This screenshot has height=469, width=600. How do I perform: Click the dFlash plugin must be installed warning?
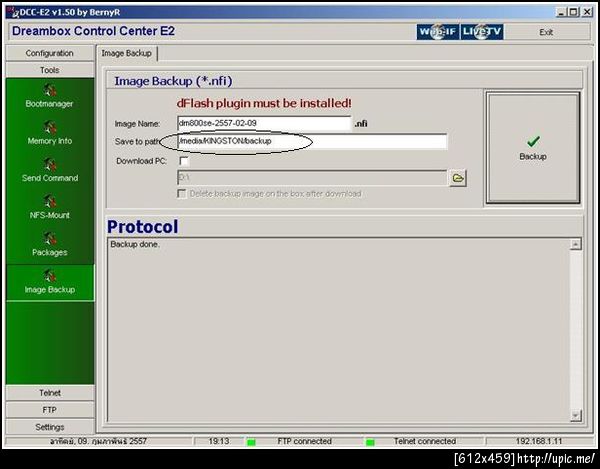pos(264,103)
